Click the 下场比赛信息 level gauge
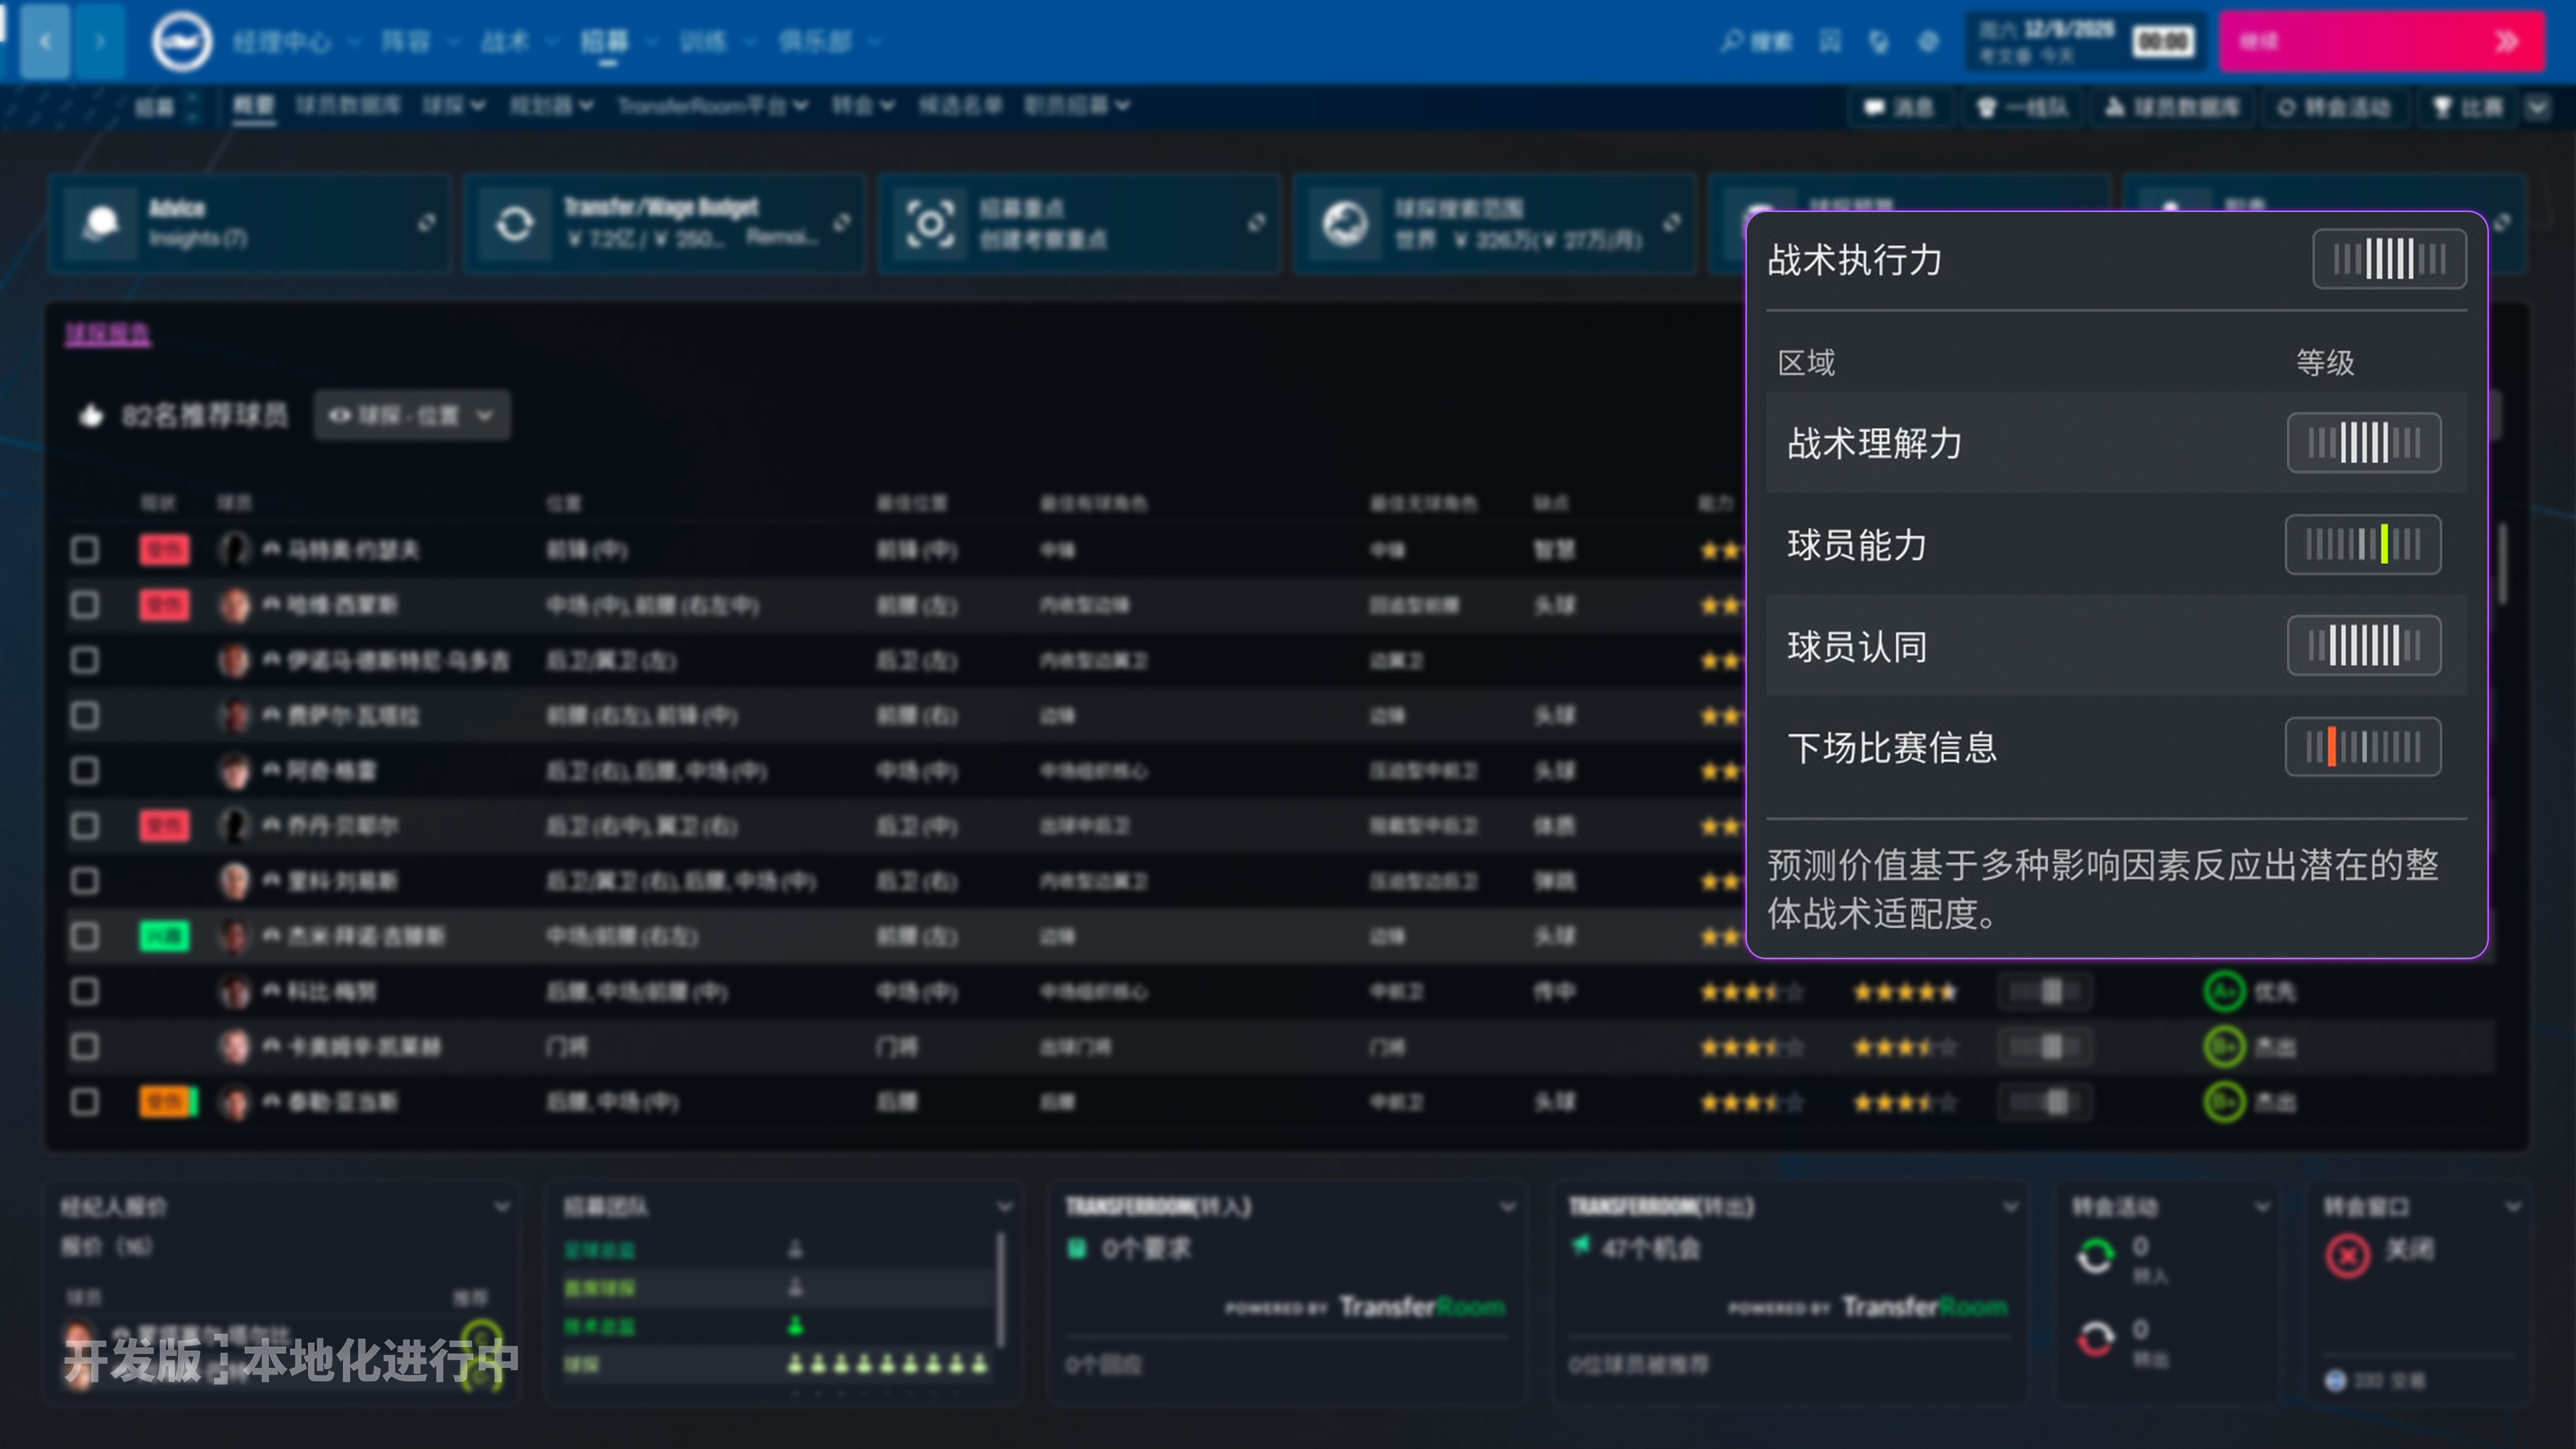 coord(2363,746)
